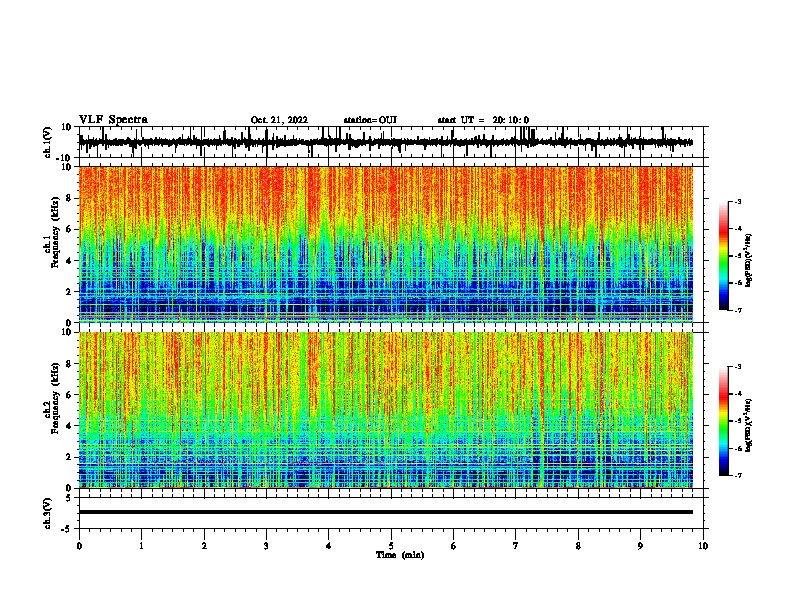Click the ch.2 spectrogram color scale bar

pyautogui.click(x=724, y=421)
